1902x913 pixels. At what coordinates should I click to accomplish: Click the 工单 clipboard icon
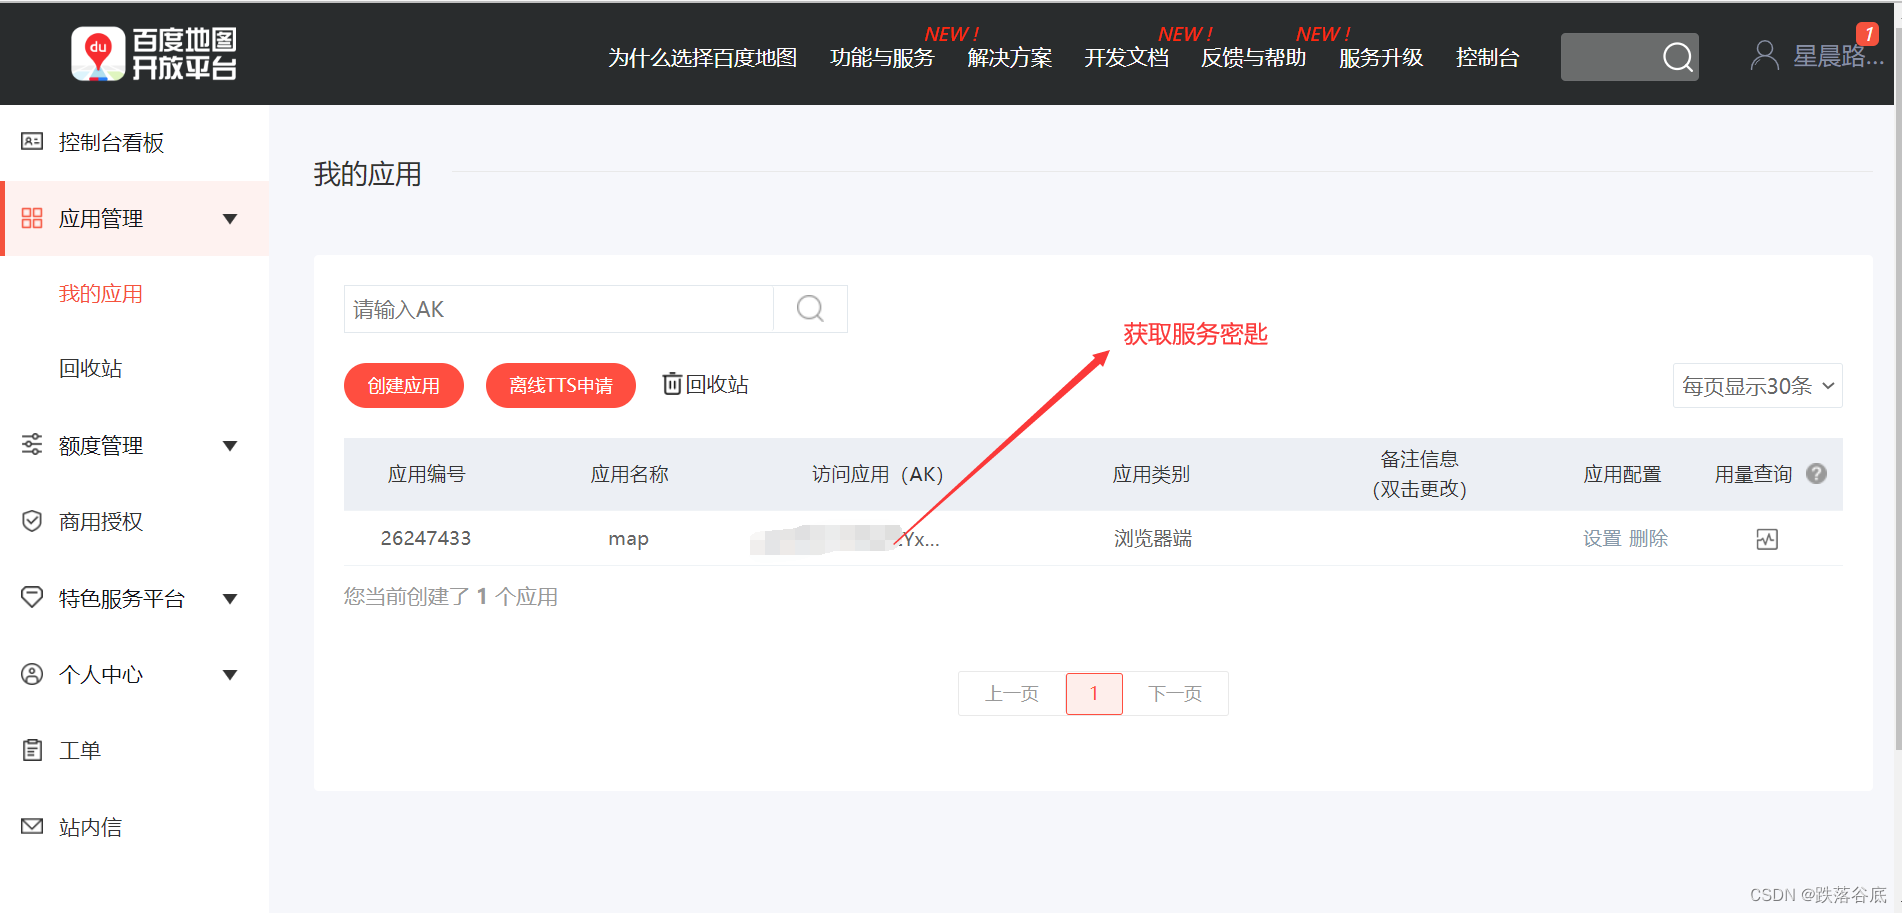coord(32,750)
